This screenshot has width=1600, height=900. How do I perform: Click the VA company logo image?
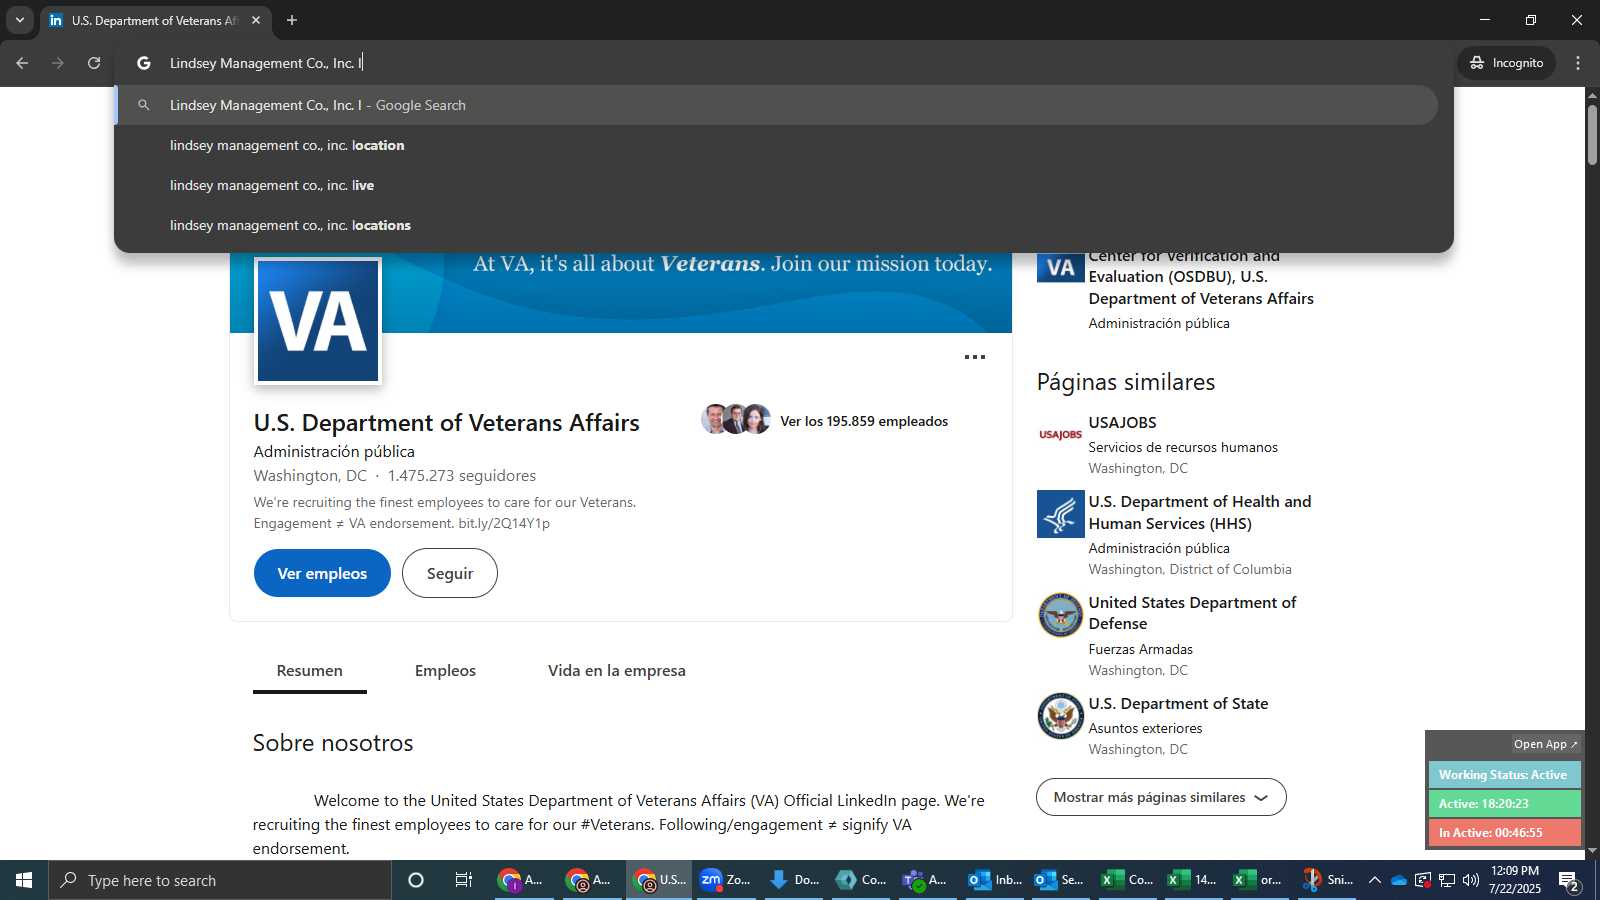(318, 321)
